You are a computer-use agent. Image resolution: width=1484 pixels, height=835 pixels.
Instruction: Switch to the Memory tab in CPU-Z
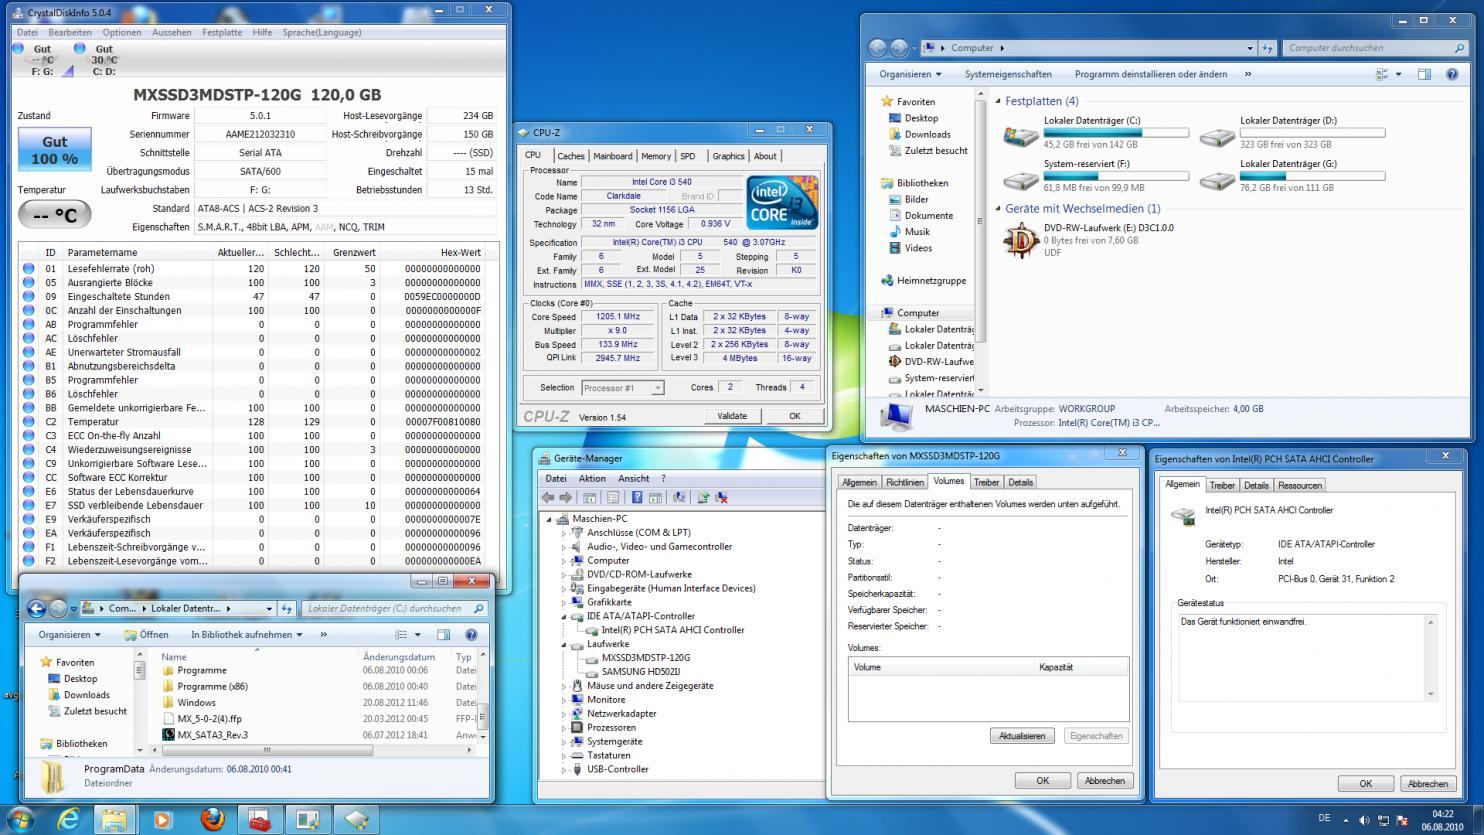656,156
